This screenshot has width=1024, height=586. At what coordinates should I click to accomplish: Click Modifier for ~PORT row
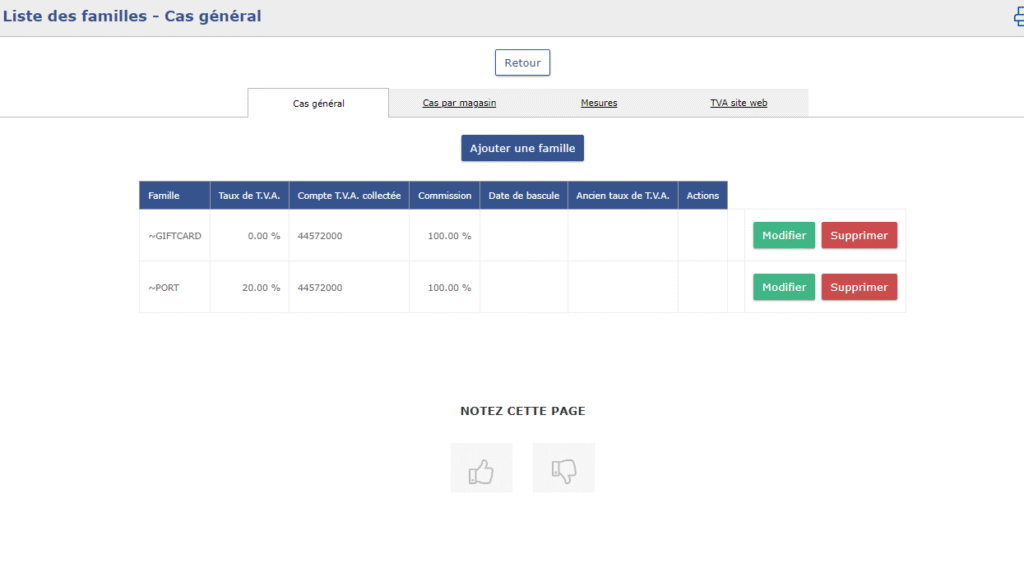point(783,287)
